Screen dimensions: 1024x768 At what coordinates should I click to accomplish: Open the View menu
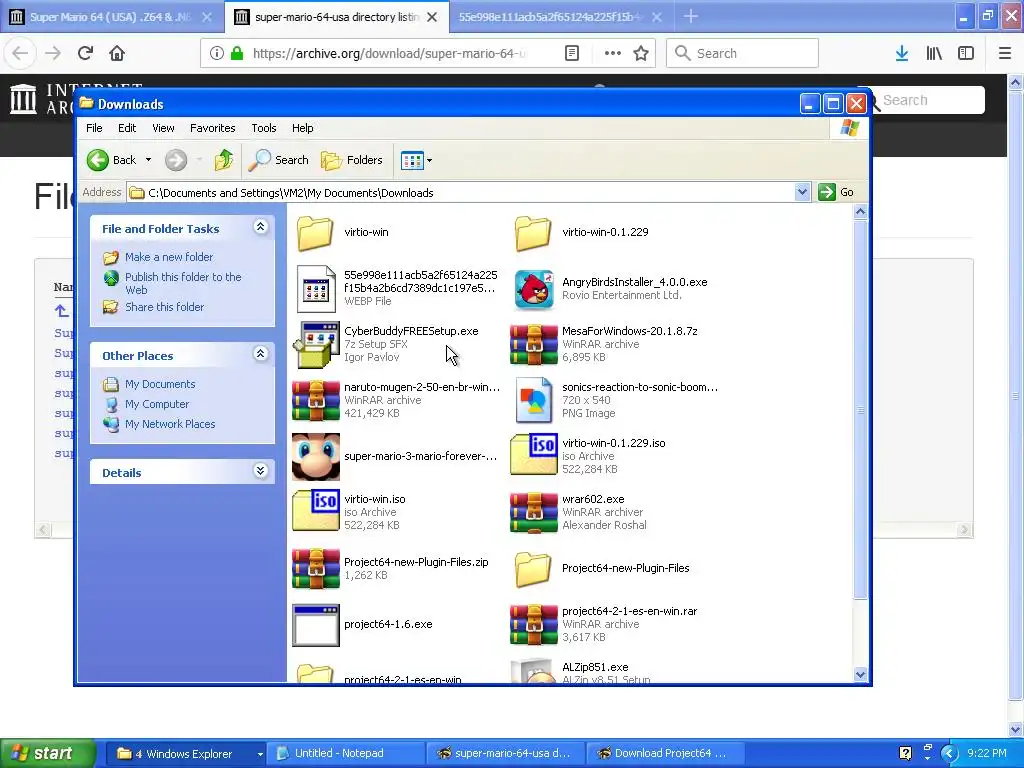tap(163, 128)
